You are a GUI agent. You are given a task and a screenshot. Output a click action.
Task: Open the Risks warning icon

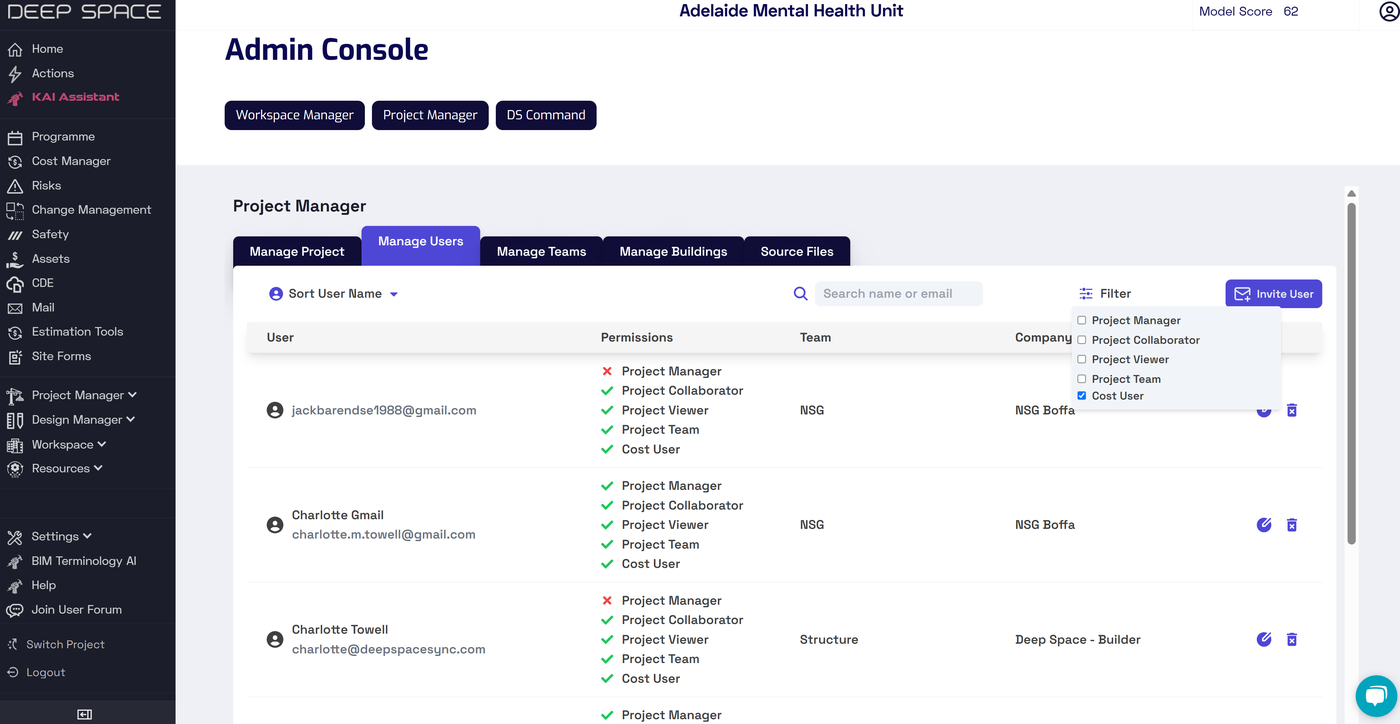pyautogui.click(x=15, y=186)
